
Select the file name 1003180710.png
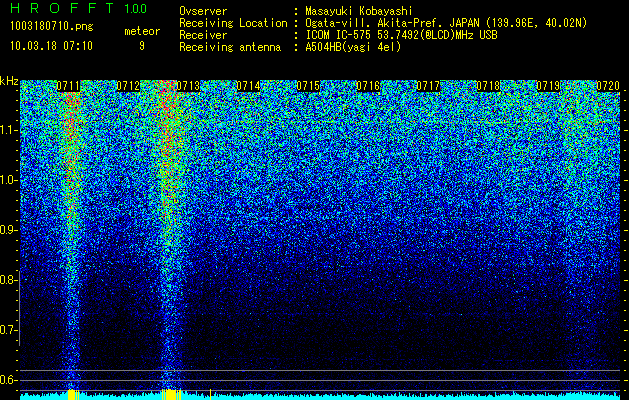pos(52,27)
